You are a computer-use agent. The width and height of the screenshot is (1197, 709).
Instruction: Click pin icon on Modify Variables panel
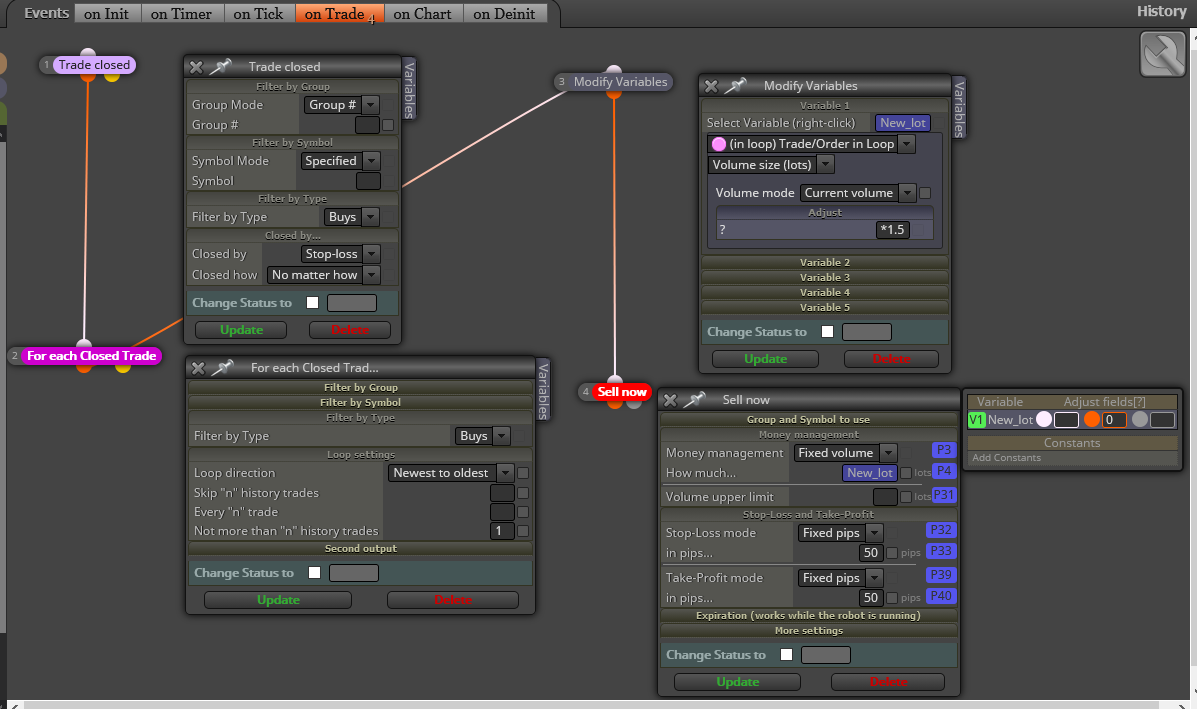tap(735, 86)
